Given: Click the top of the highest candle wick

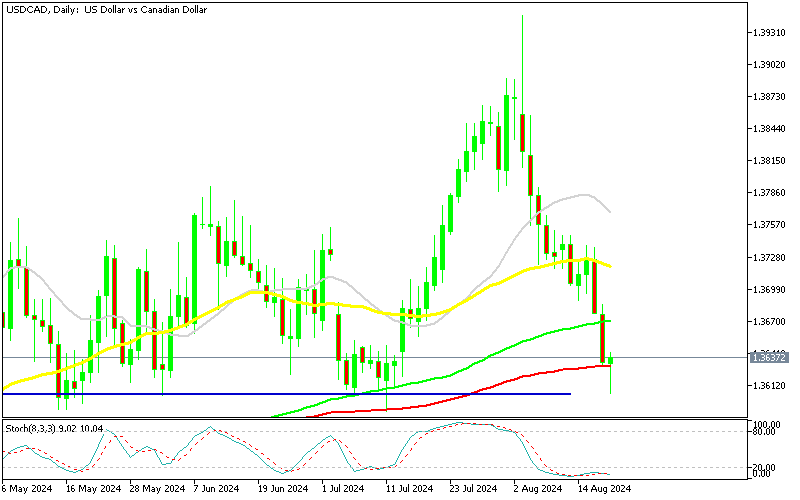Looking at the screenshot, I should click(522, 16).
